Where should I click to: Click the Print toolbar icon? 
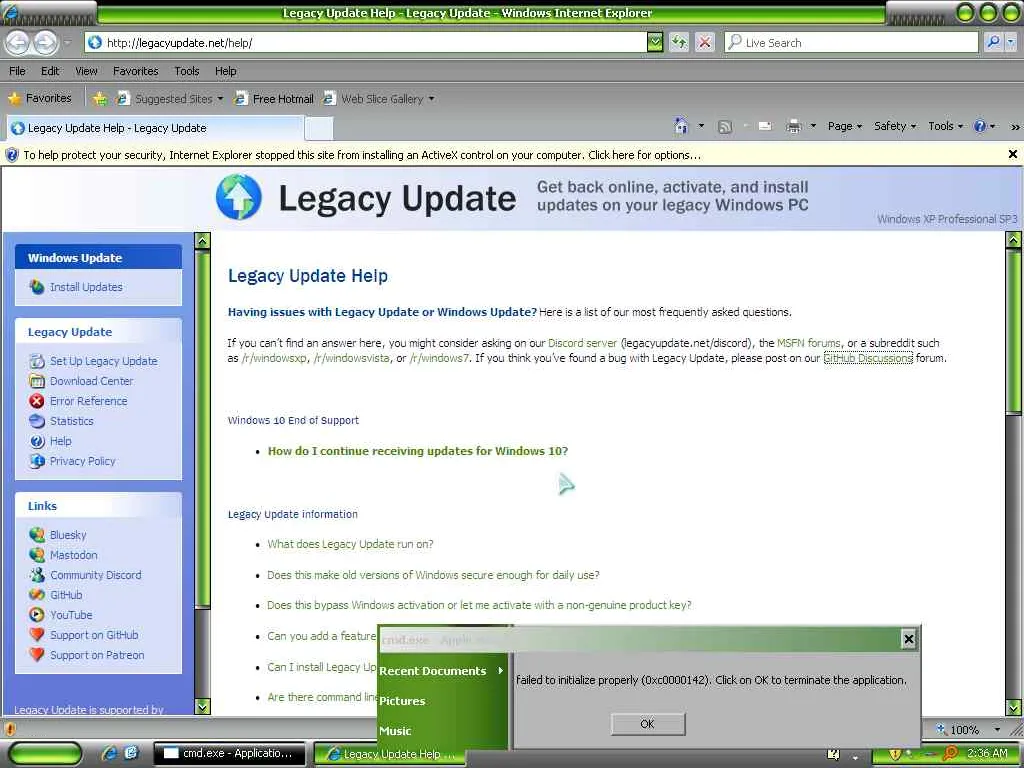[793, 127]
